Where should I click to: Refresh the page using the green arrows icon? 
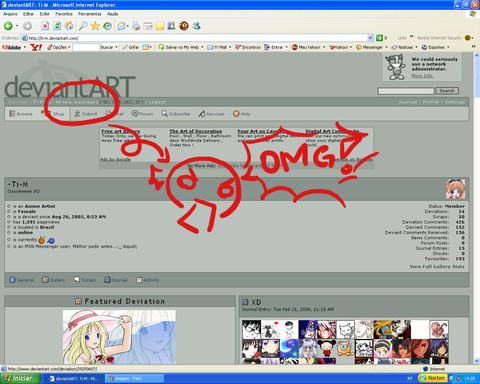(57, 26)
